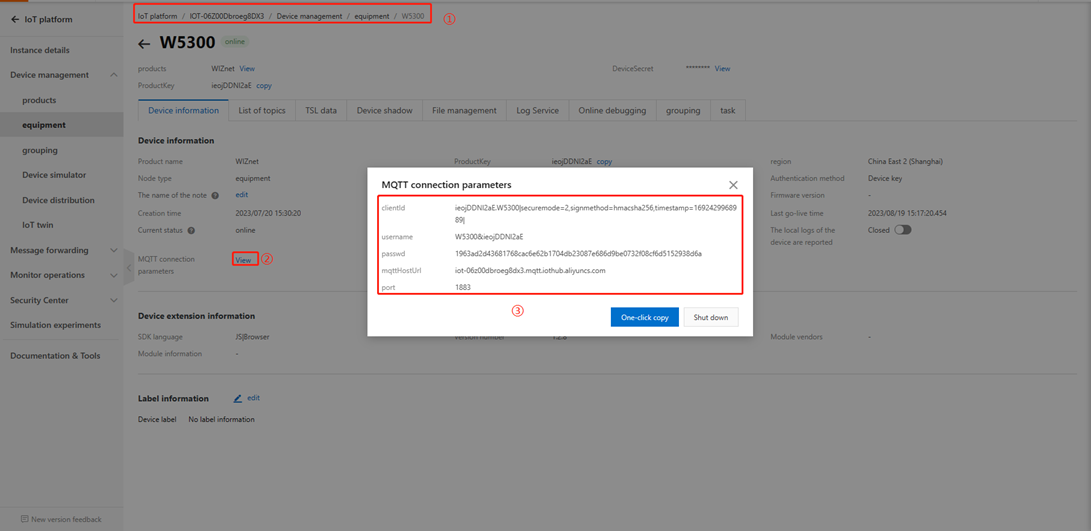The height and width of the screenshot is (531, 1091).
Task: Click Device management in breadcrumb
Action: point(309,16)
